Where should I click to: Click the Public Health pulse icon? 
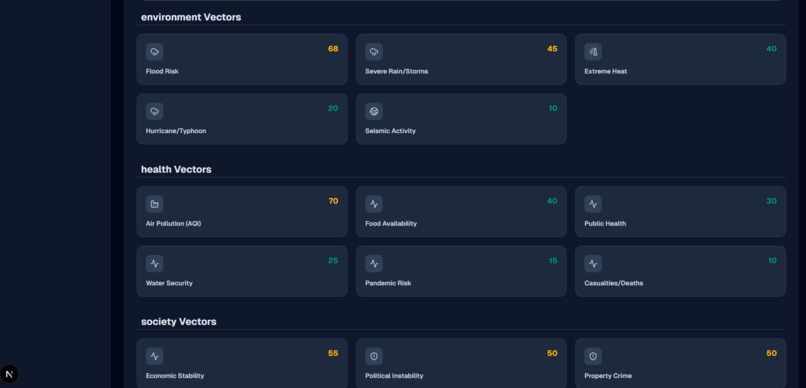[593, 204]
